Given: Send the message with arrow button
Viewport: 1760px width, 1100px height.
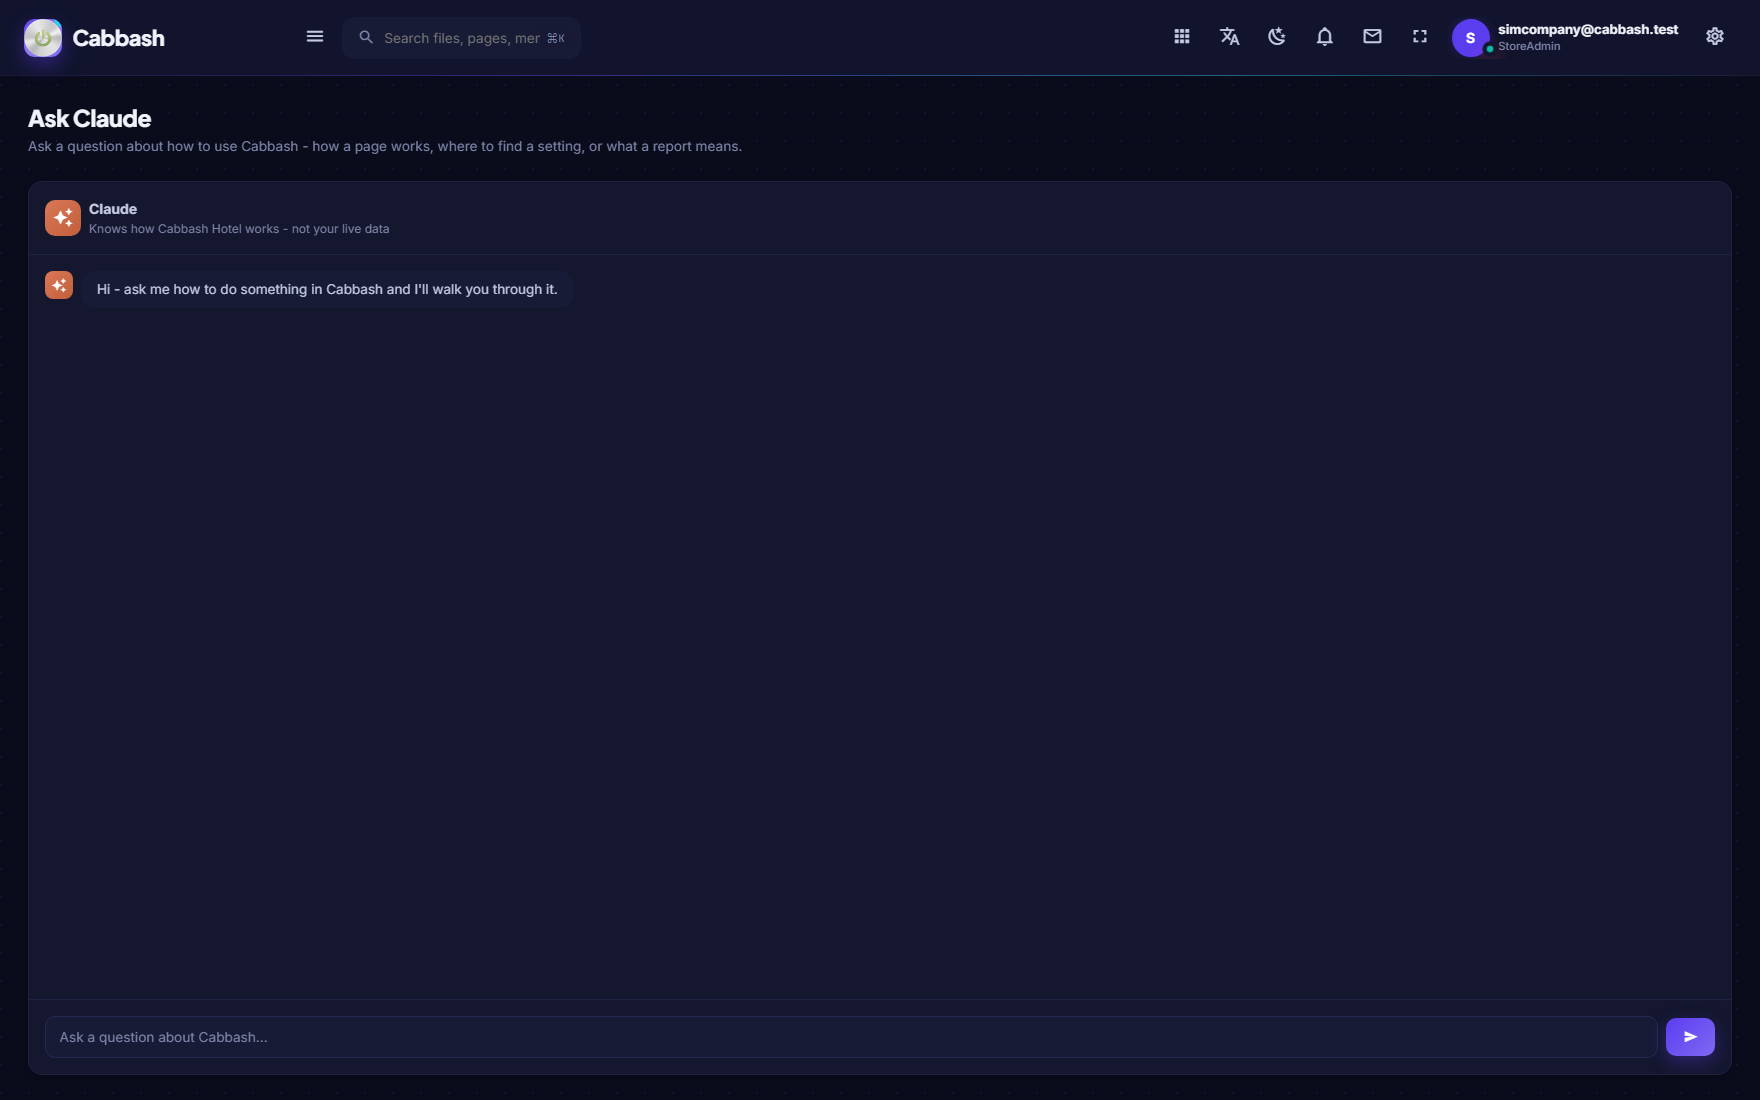Looking at the screenshot, I should click(1690, 1037).
